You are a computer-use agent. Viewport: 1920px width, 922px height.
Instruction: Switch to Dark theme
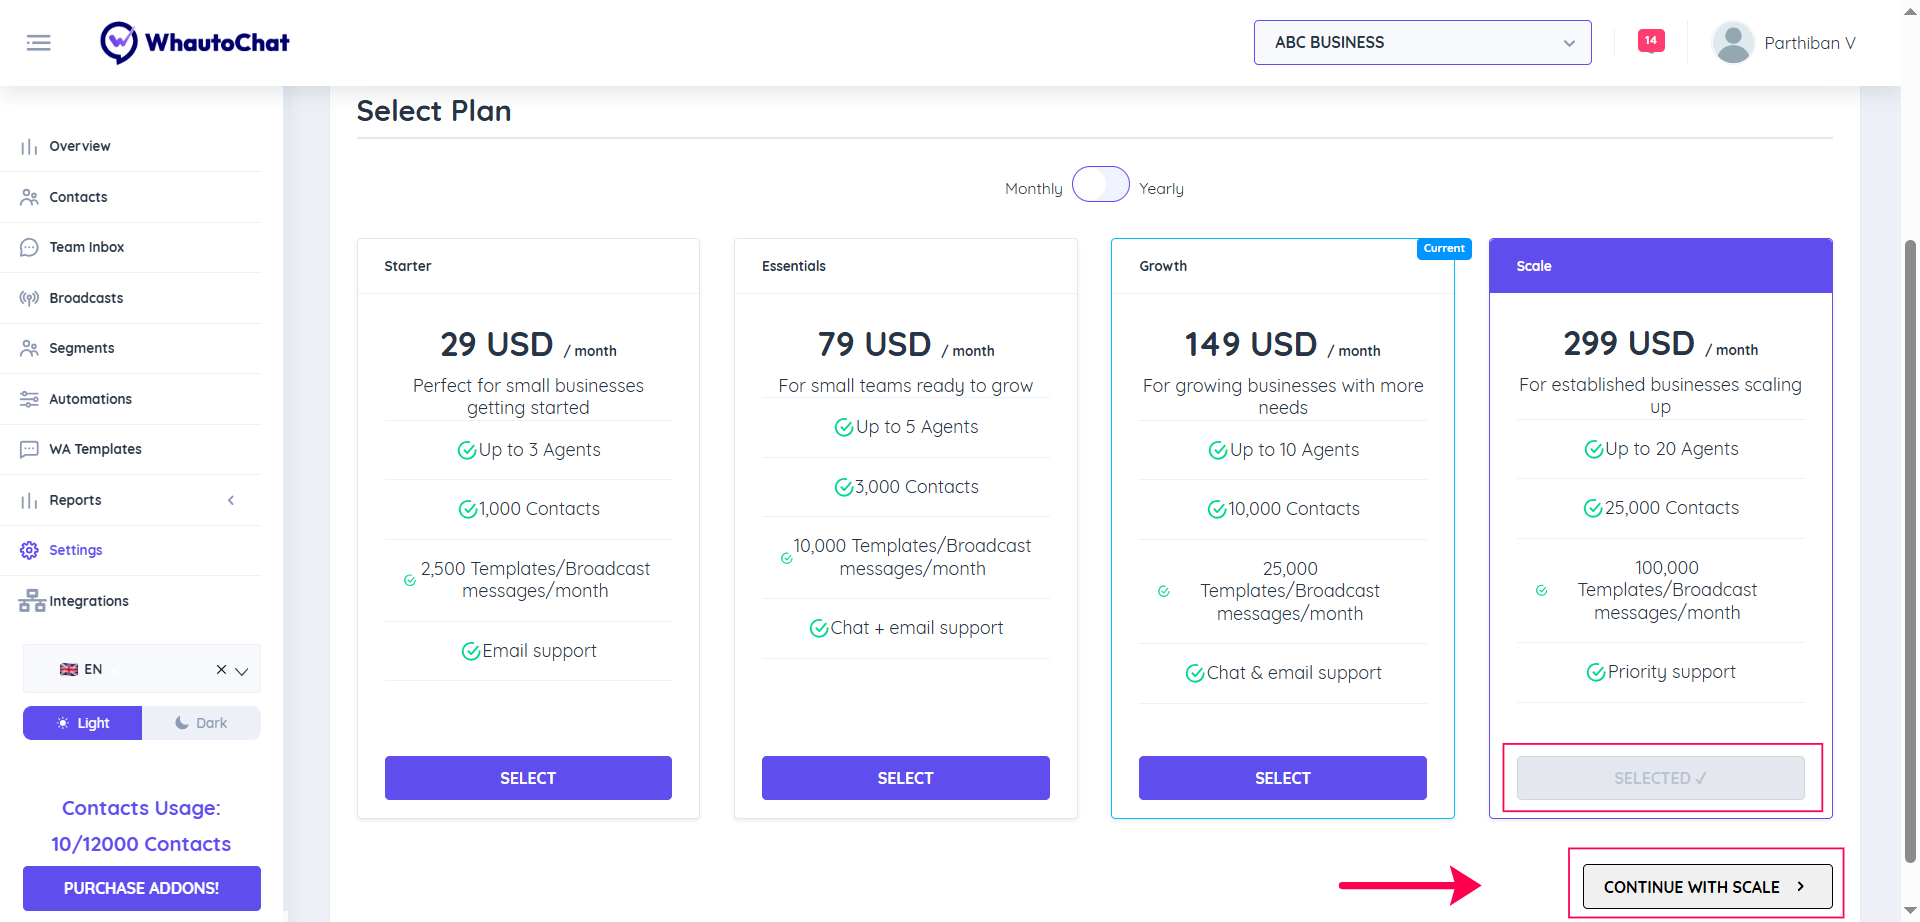tap(201, 723)
